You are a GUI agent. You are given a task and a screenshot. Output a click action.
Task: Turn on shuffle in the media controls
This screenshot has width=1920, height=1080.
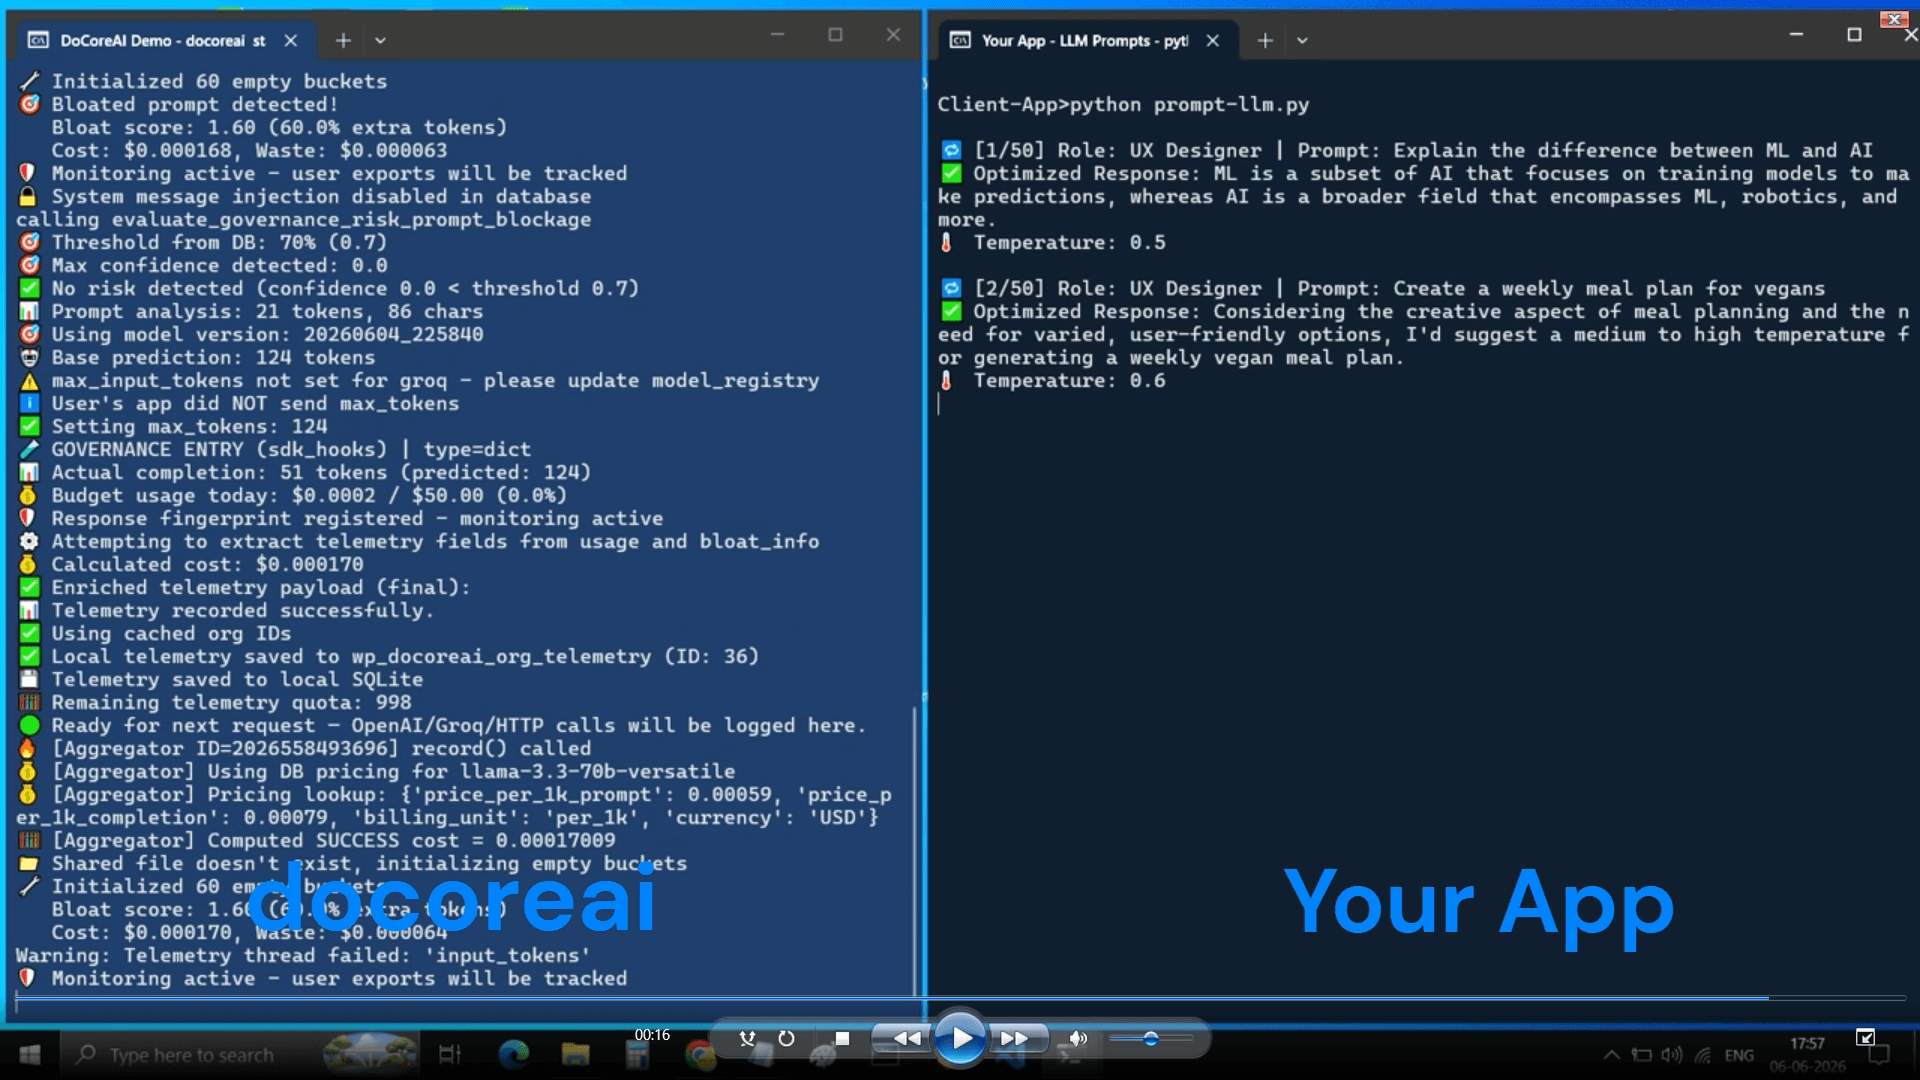point(747,1039)
